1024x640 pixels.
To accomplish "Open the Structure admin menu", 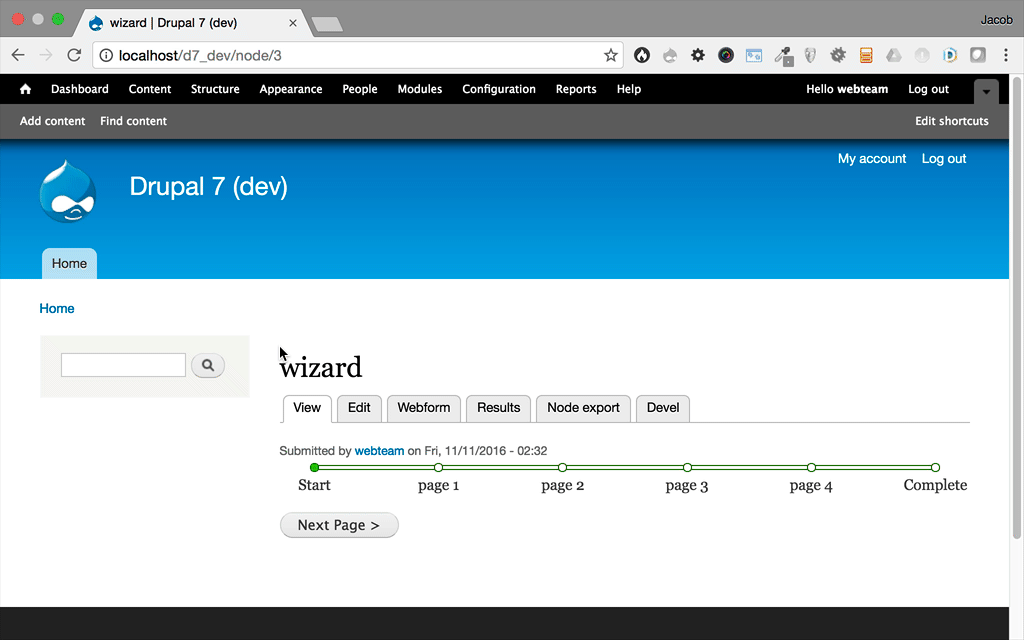I will (x=215, y=89).
